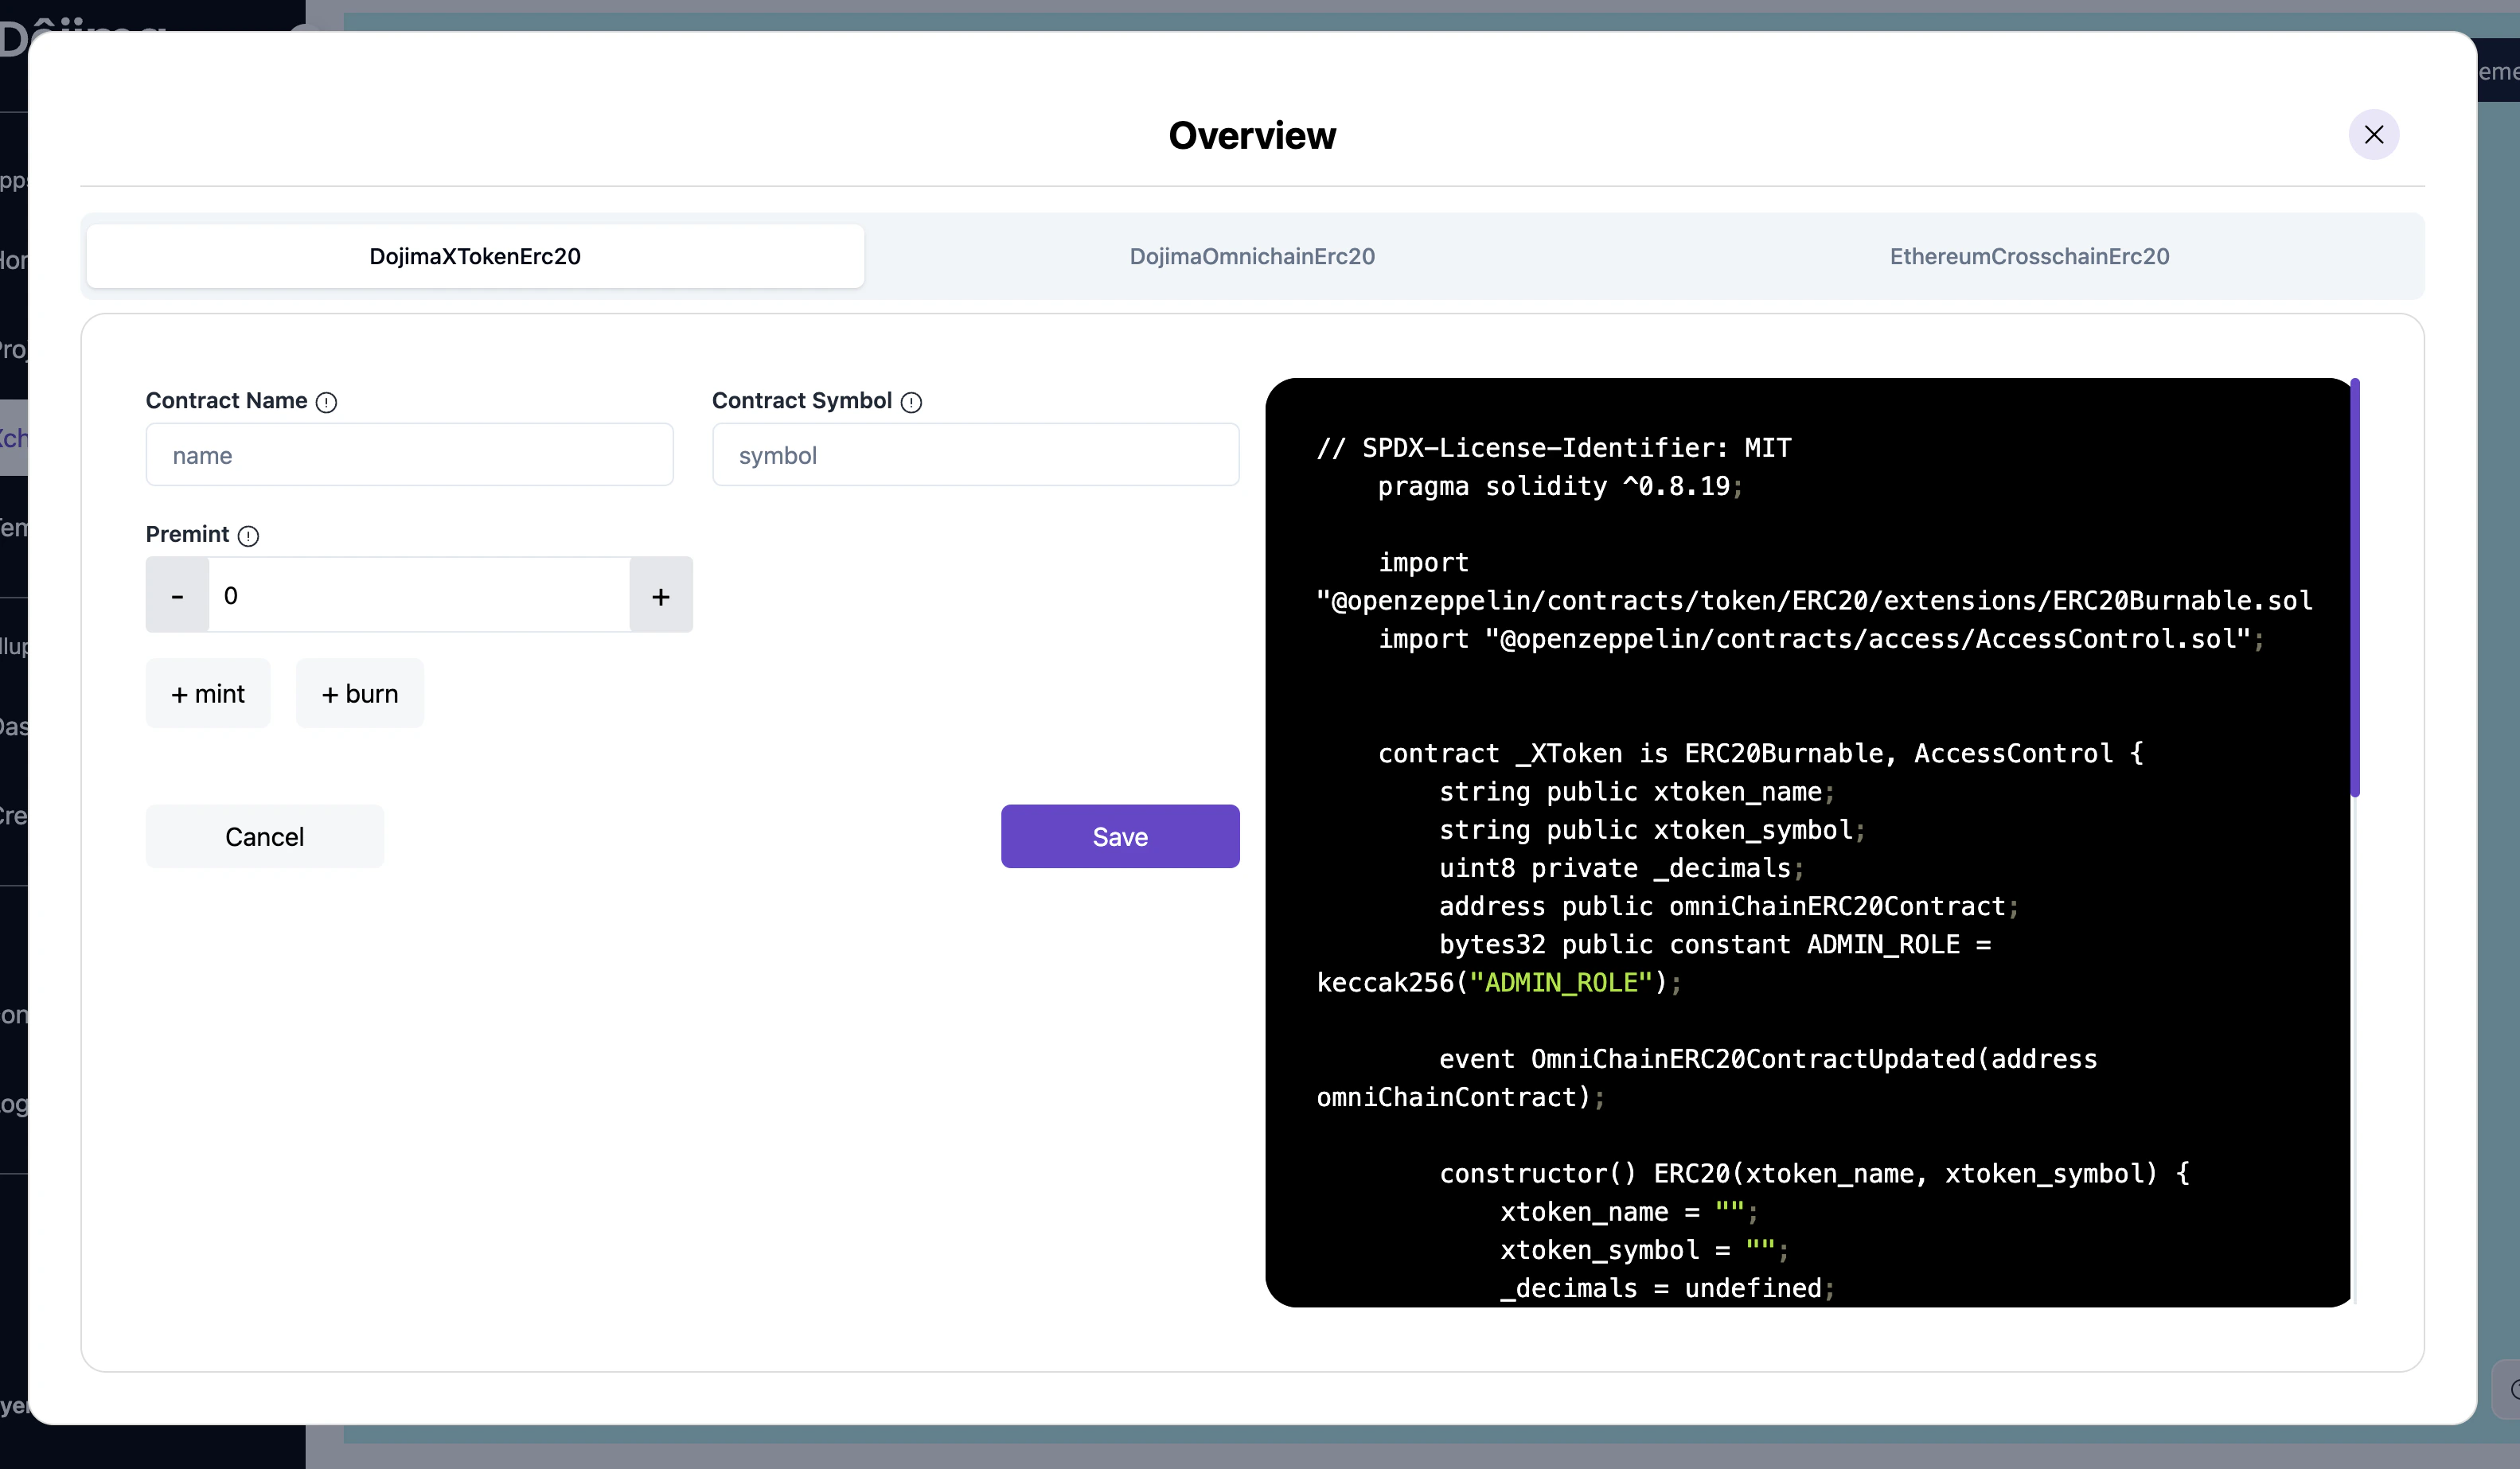
Task: Decrement the Premint value with minus
Action: 177,595
